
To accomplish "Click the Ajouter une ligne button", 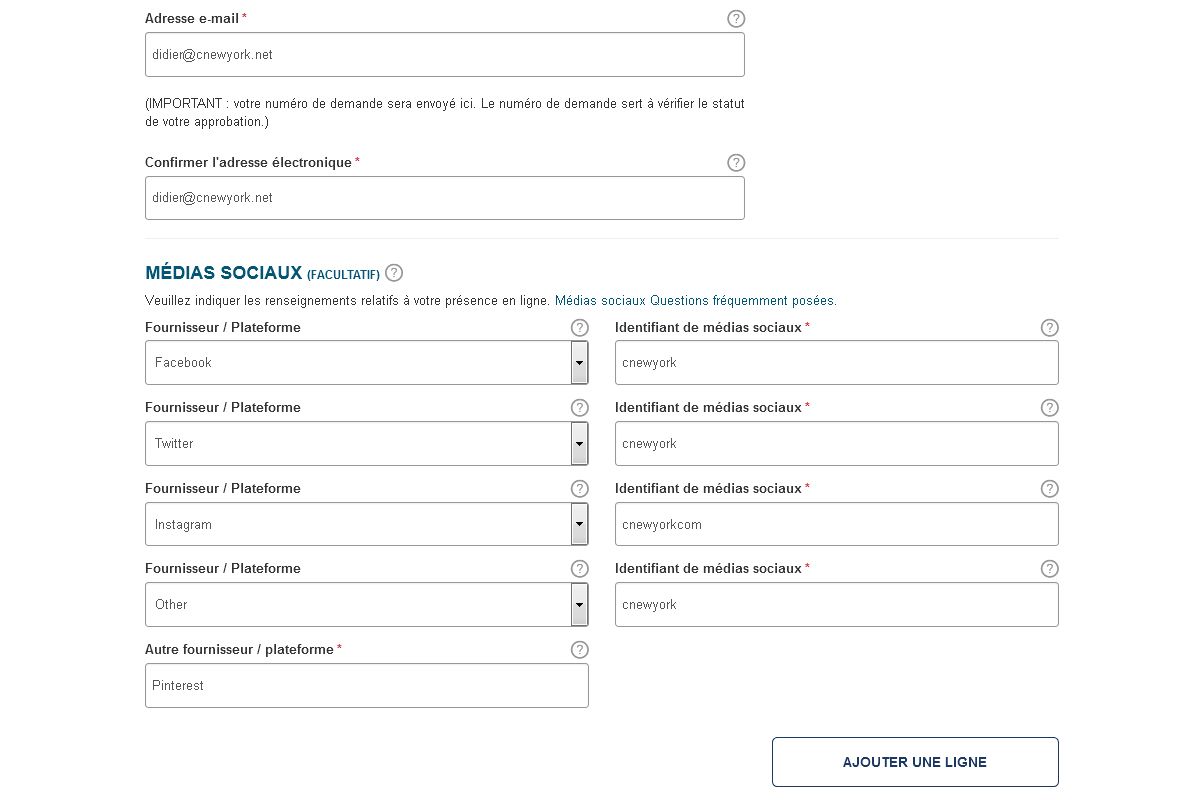I will [x=914, y=762].
